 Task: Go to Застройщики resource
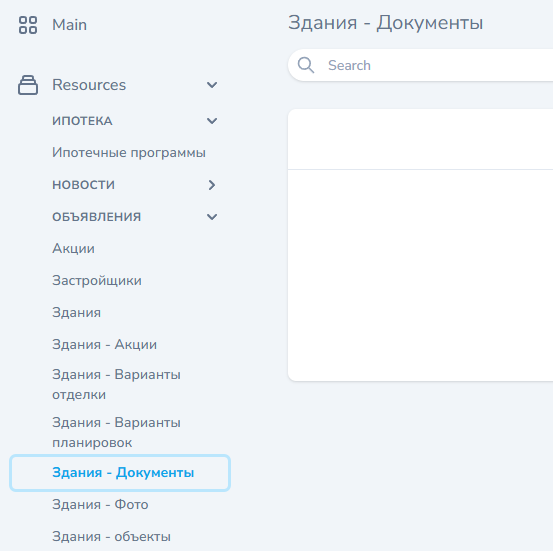pos(97,281)
